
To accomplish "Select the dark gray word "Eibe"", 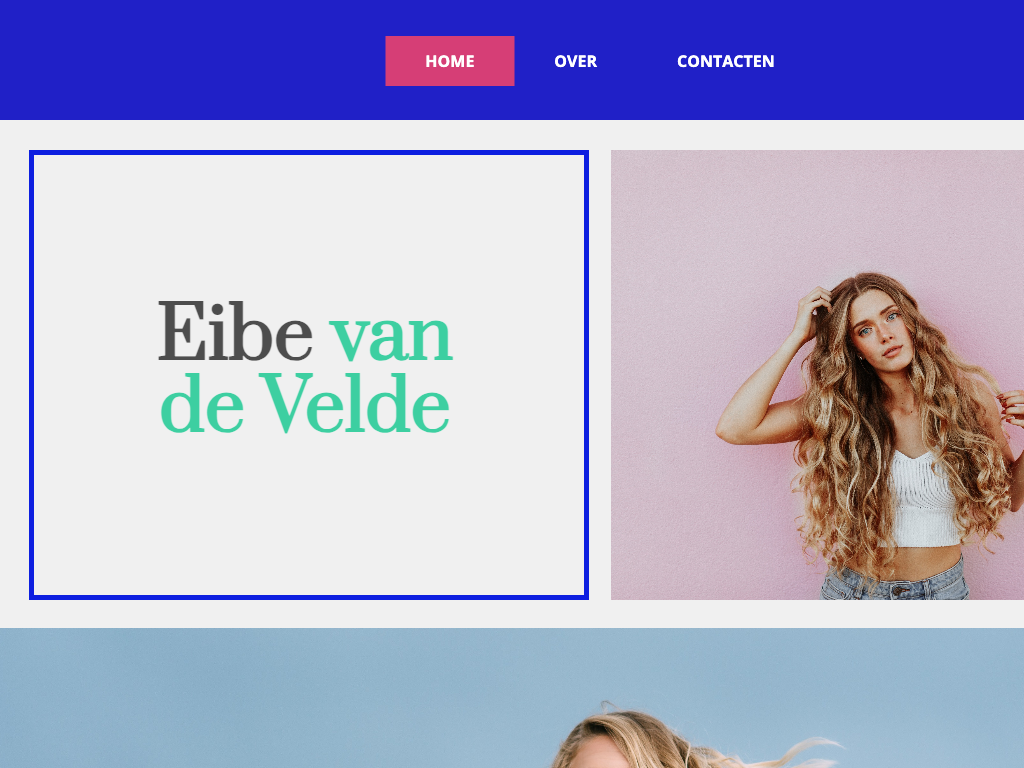I will (x=235, y=331).
